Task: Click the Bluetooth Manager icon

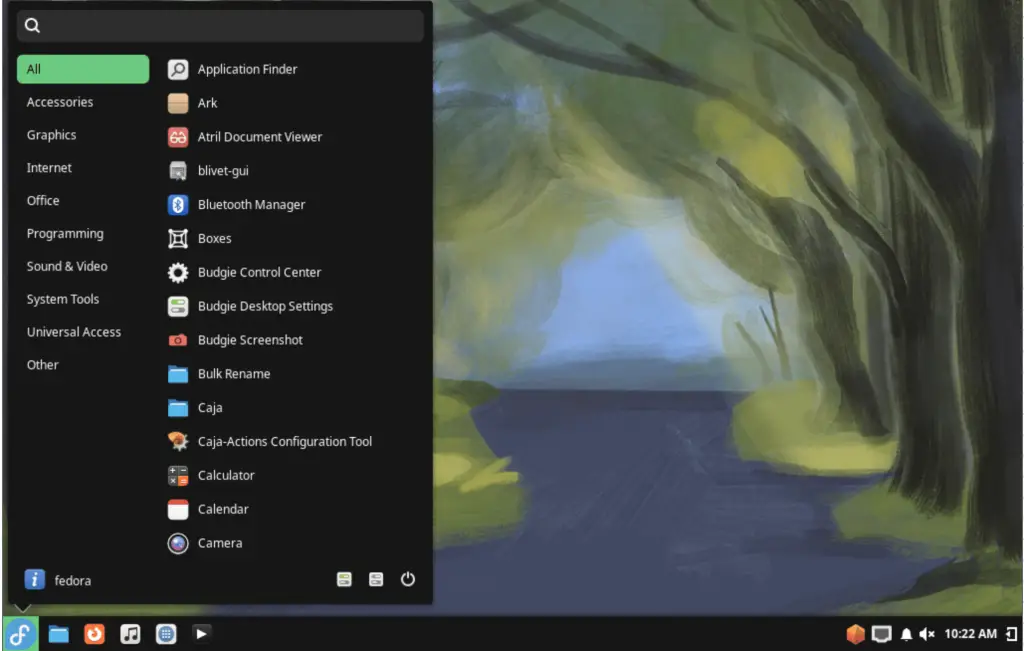Action: (178, 205)
